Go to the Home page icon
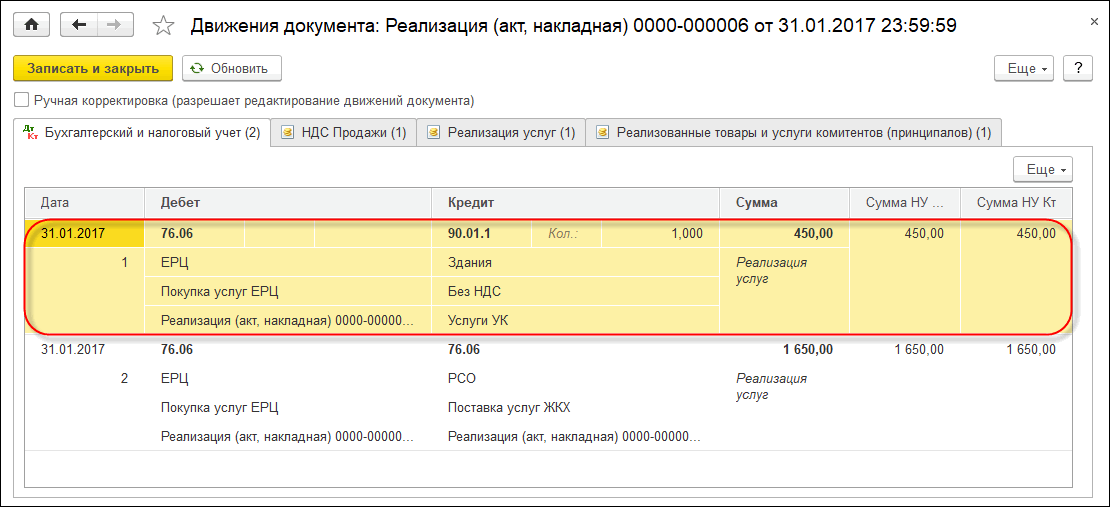This screenshot has height=507, width=1110. (x=31, y=25)
